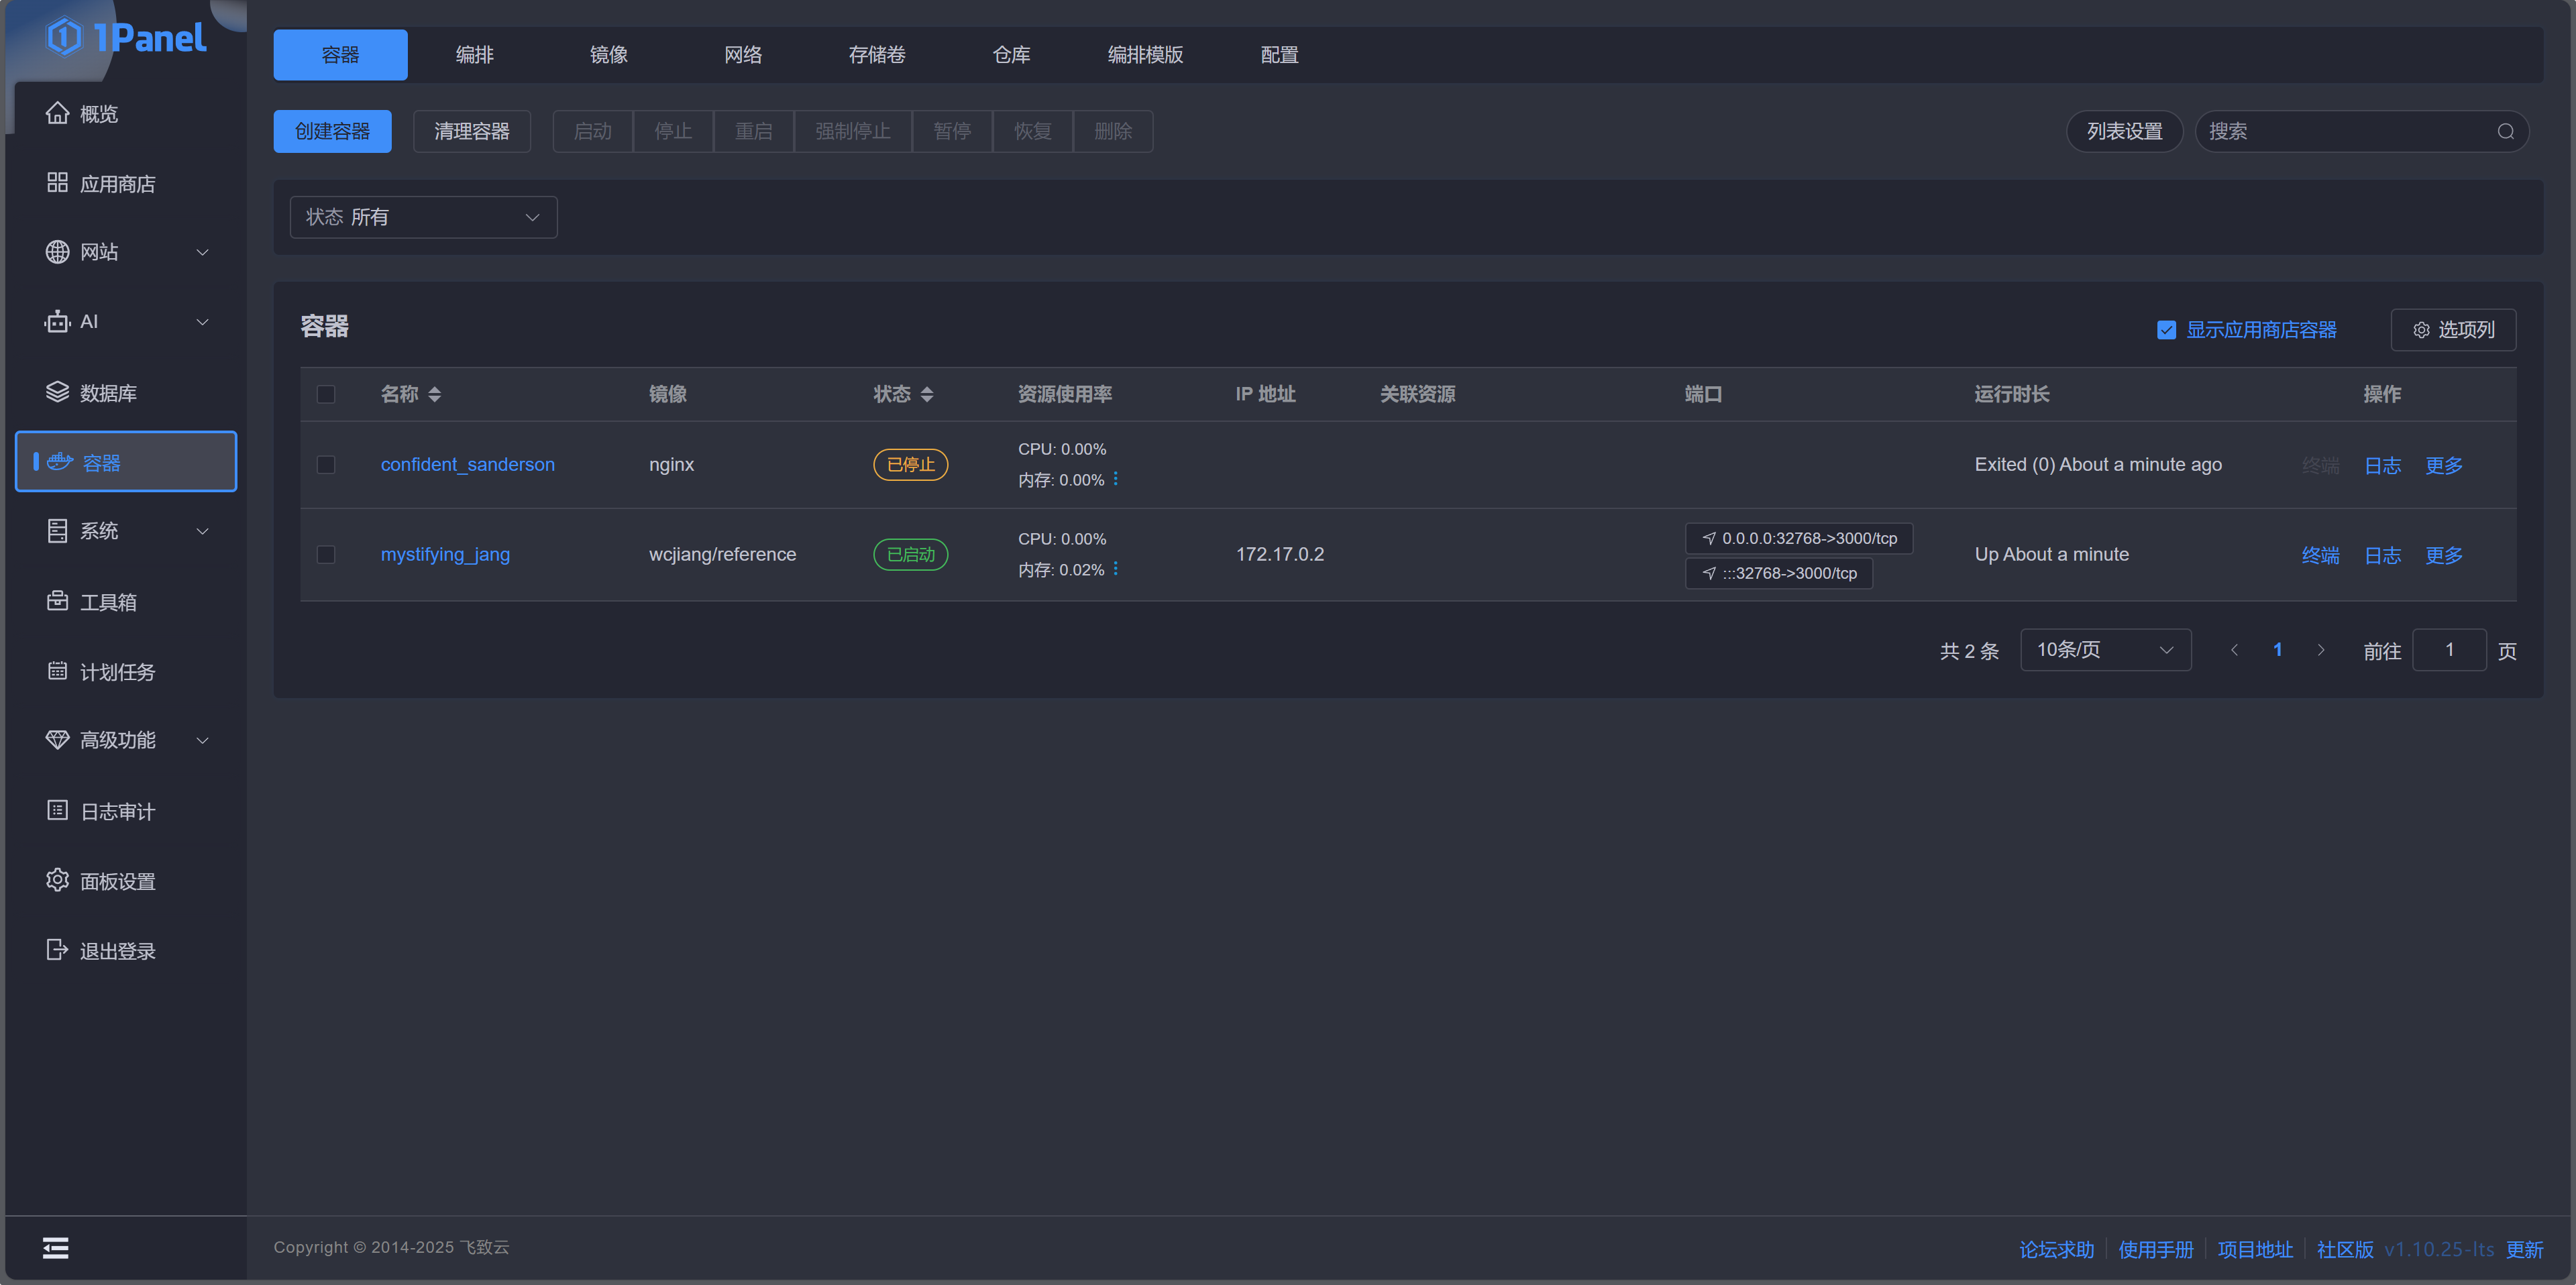Open 面板设置 gear icon in sidebar

57,880
